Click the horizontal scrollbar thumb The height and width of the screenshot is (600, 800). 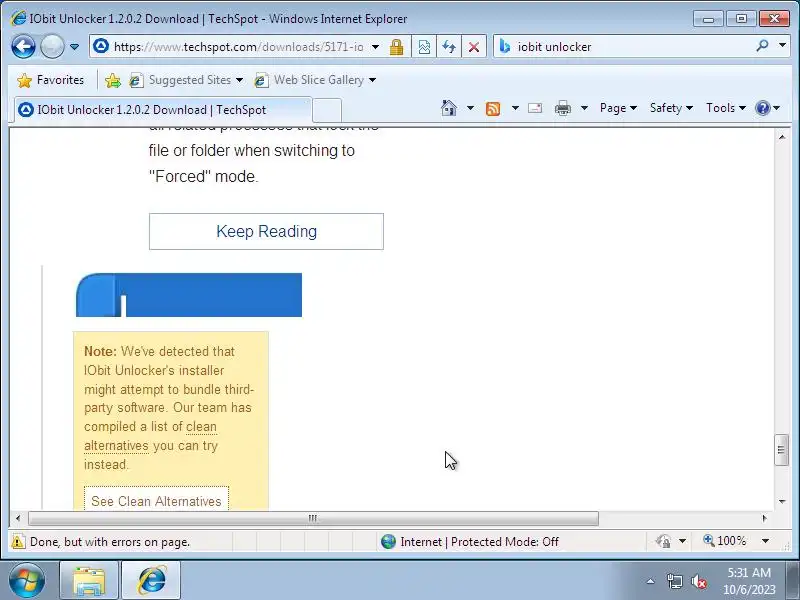tap(313, 518)
